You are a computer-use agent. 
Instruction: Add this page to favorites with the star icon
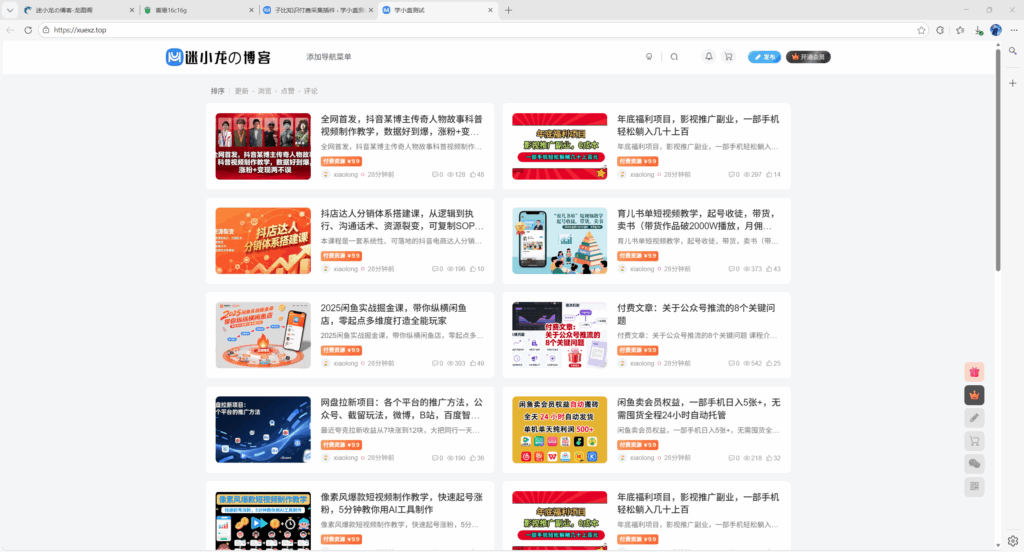point(921,30)
